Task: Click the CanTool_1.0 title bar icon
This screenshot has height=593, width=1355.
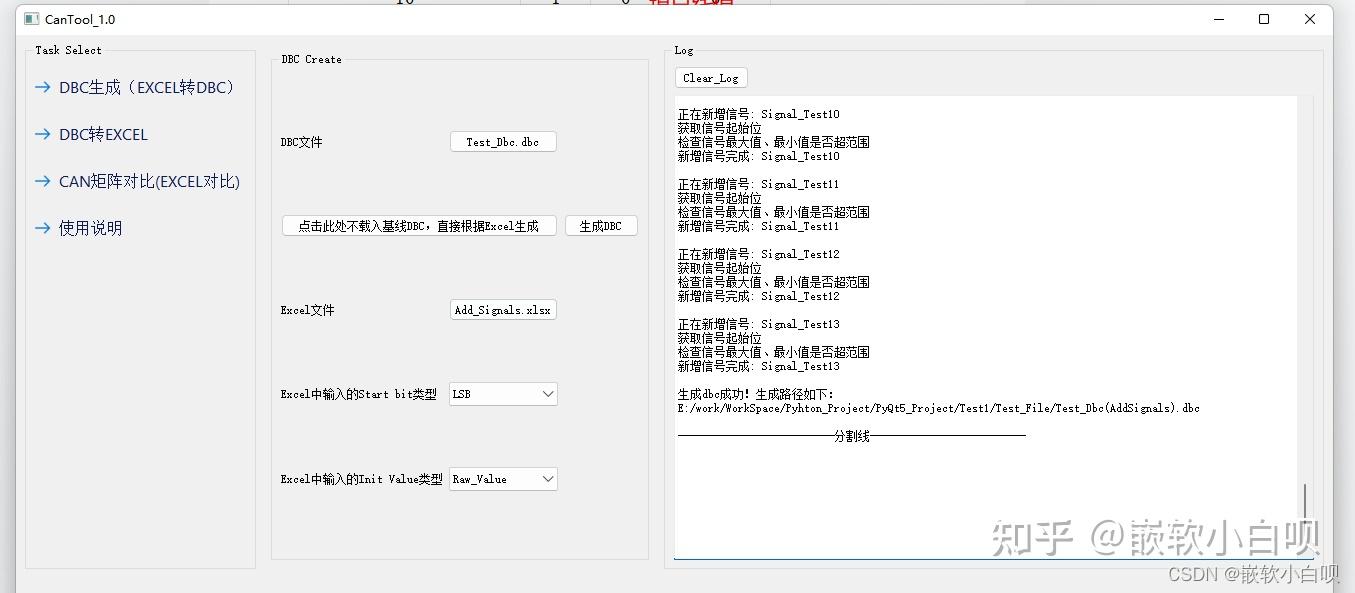Action: coord(30,18)
